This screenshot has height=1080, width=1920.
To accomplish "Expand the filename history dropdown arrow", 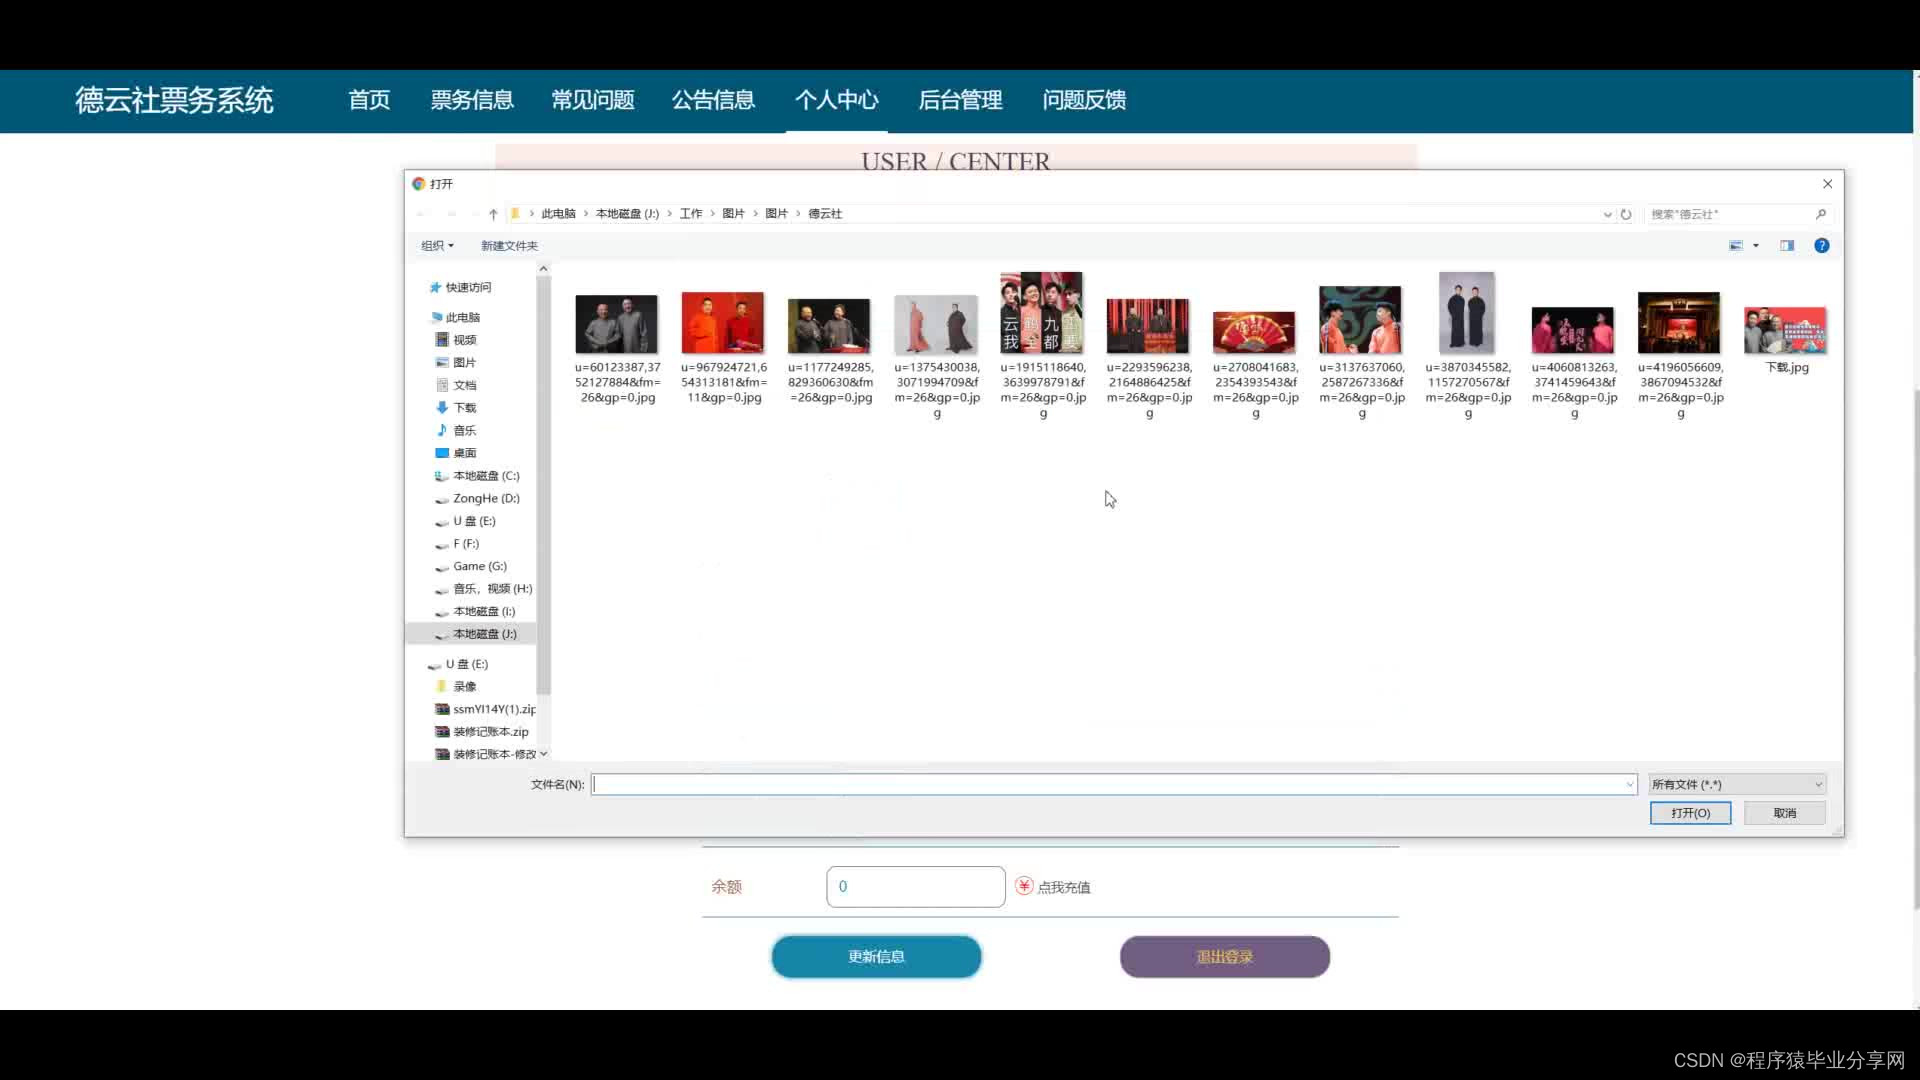I will (1629, 785).
